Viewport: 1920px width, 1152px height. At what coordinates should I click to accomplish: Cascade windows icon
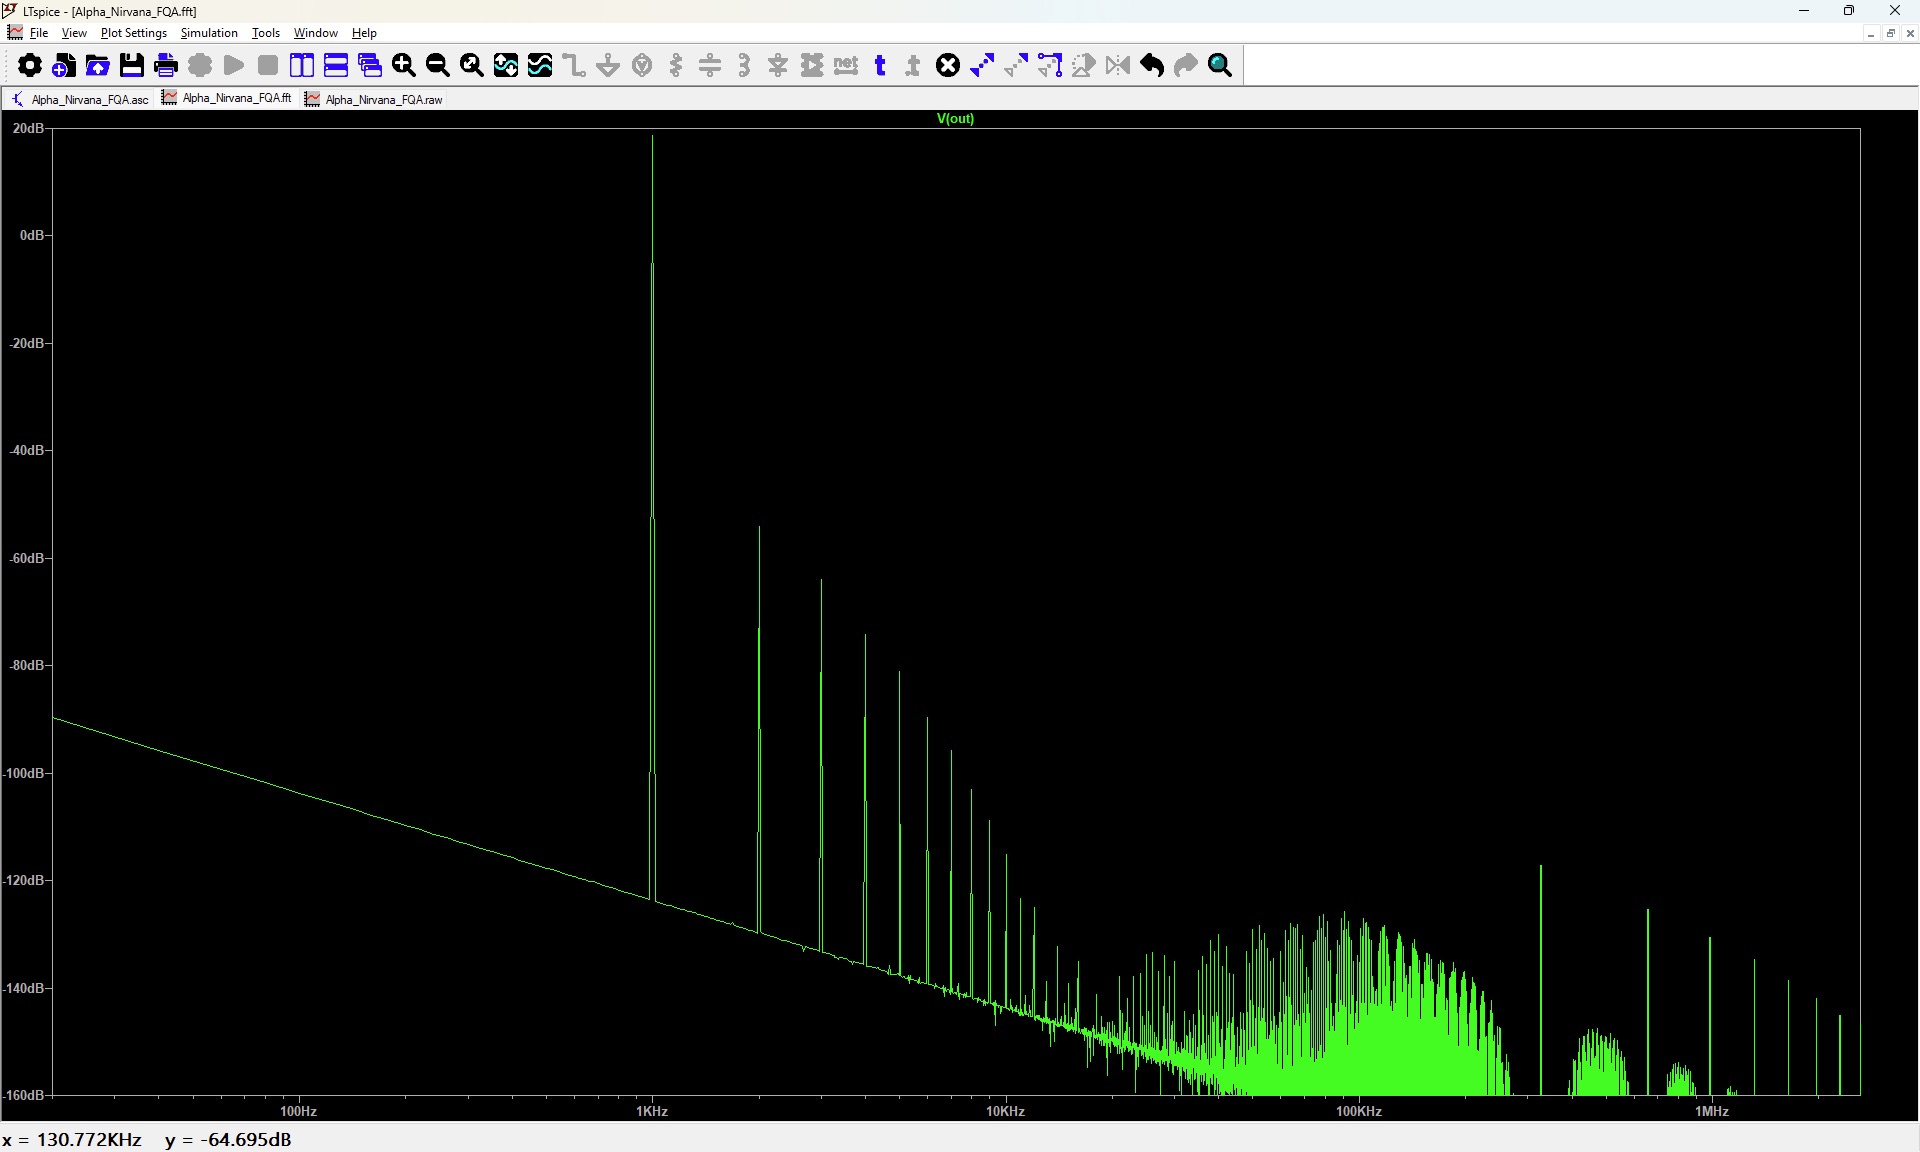370,66
